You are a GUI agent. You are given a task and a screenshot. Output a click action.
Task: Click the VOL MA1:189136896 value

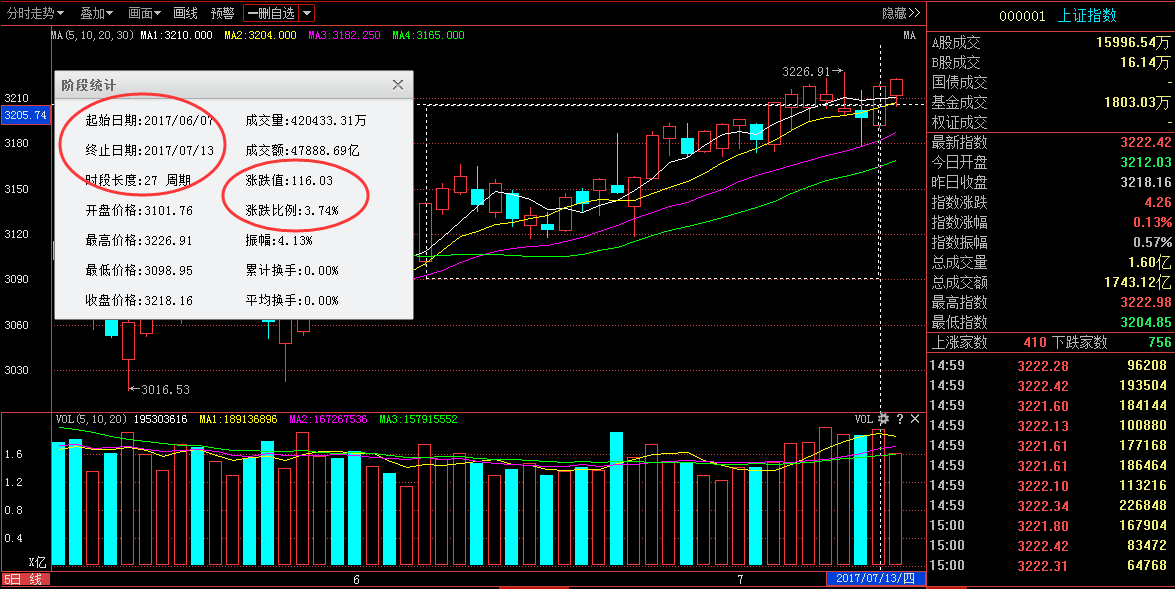coord(238,419)
